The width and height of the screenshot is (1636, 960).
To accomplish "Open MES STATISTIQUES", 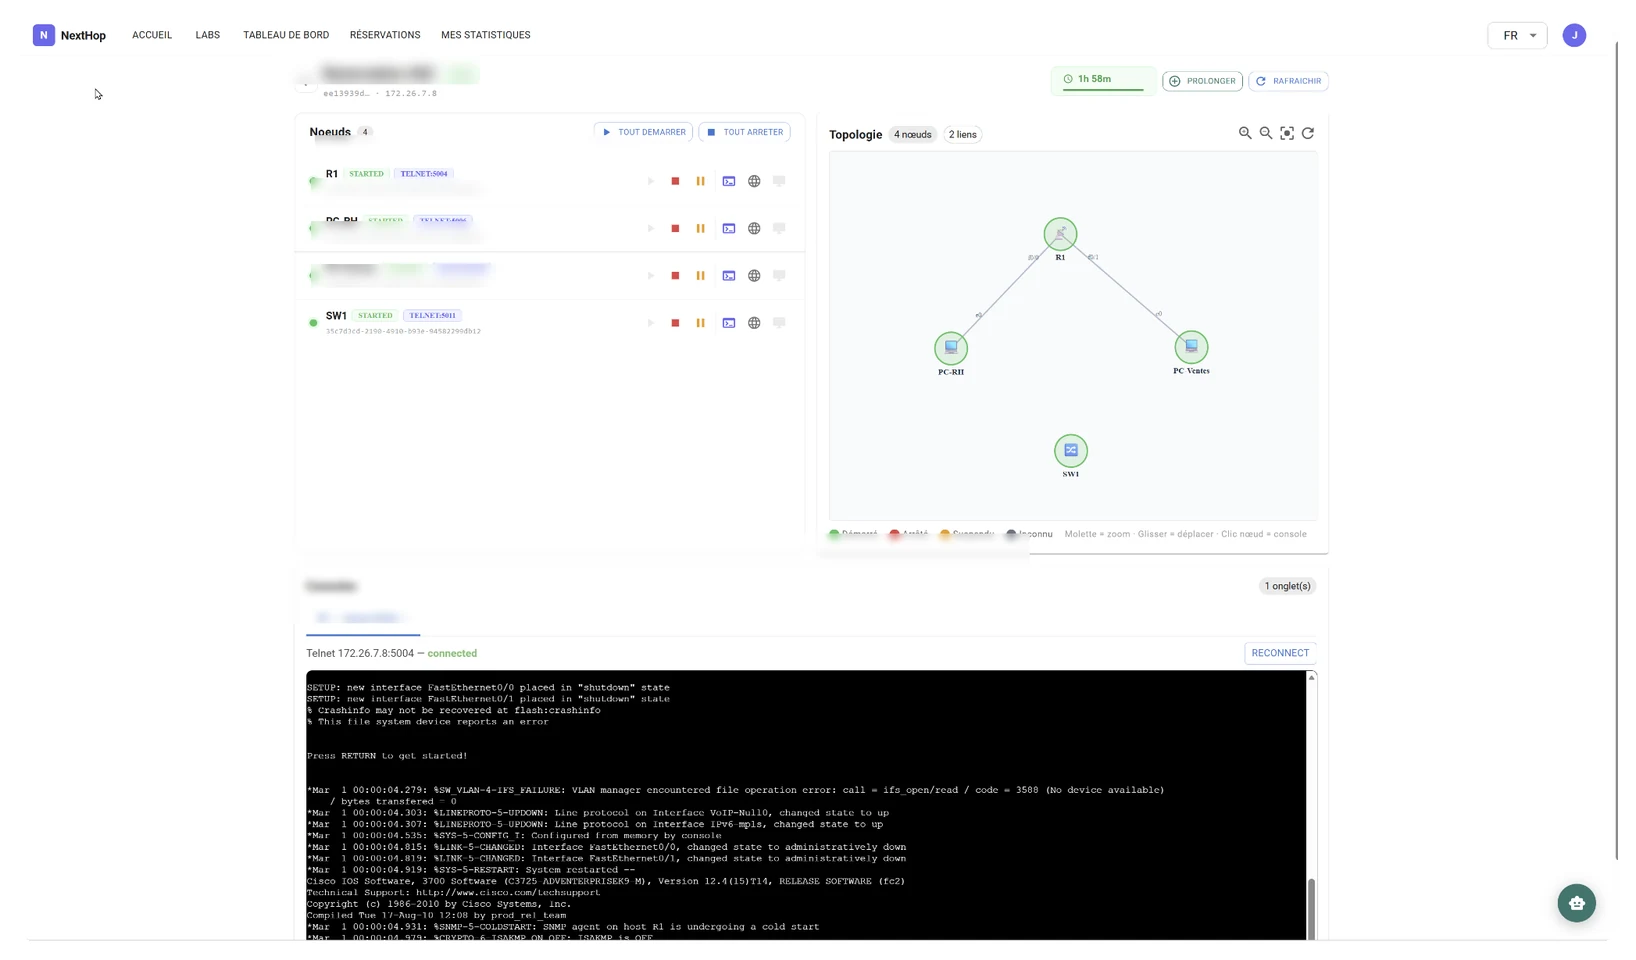I will coord(486,35).
